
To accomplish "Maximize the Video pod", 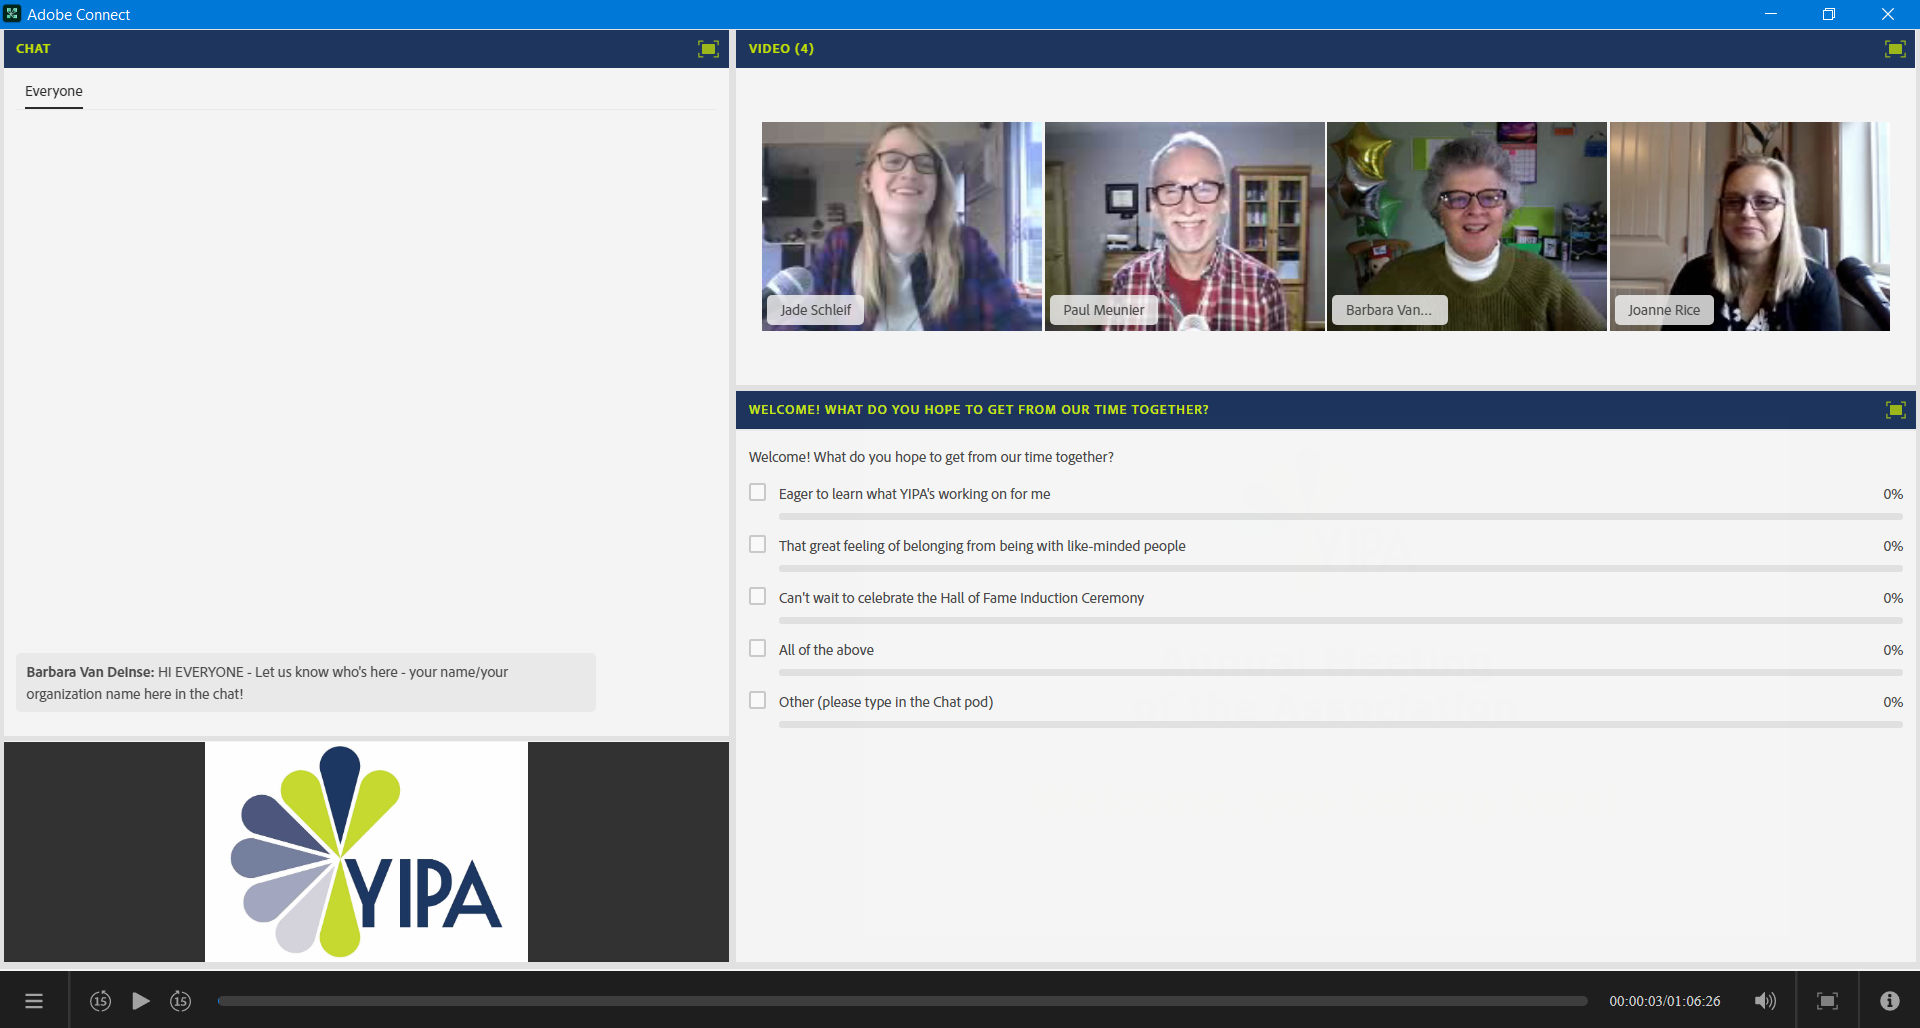I will [x=1895, y=48].
